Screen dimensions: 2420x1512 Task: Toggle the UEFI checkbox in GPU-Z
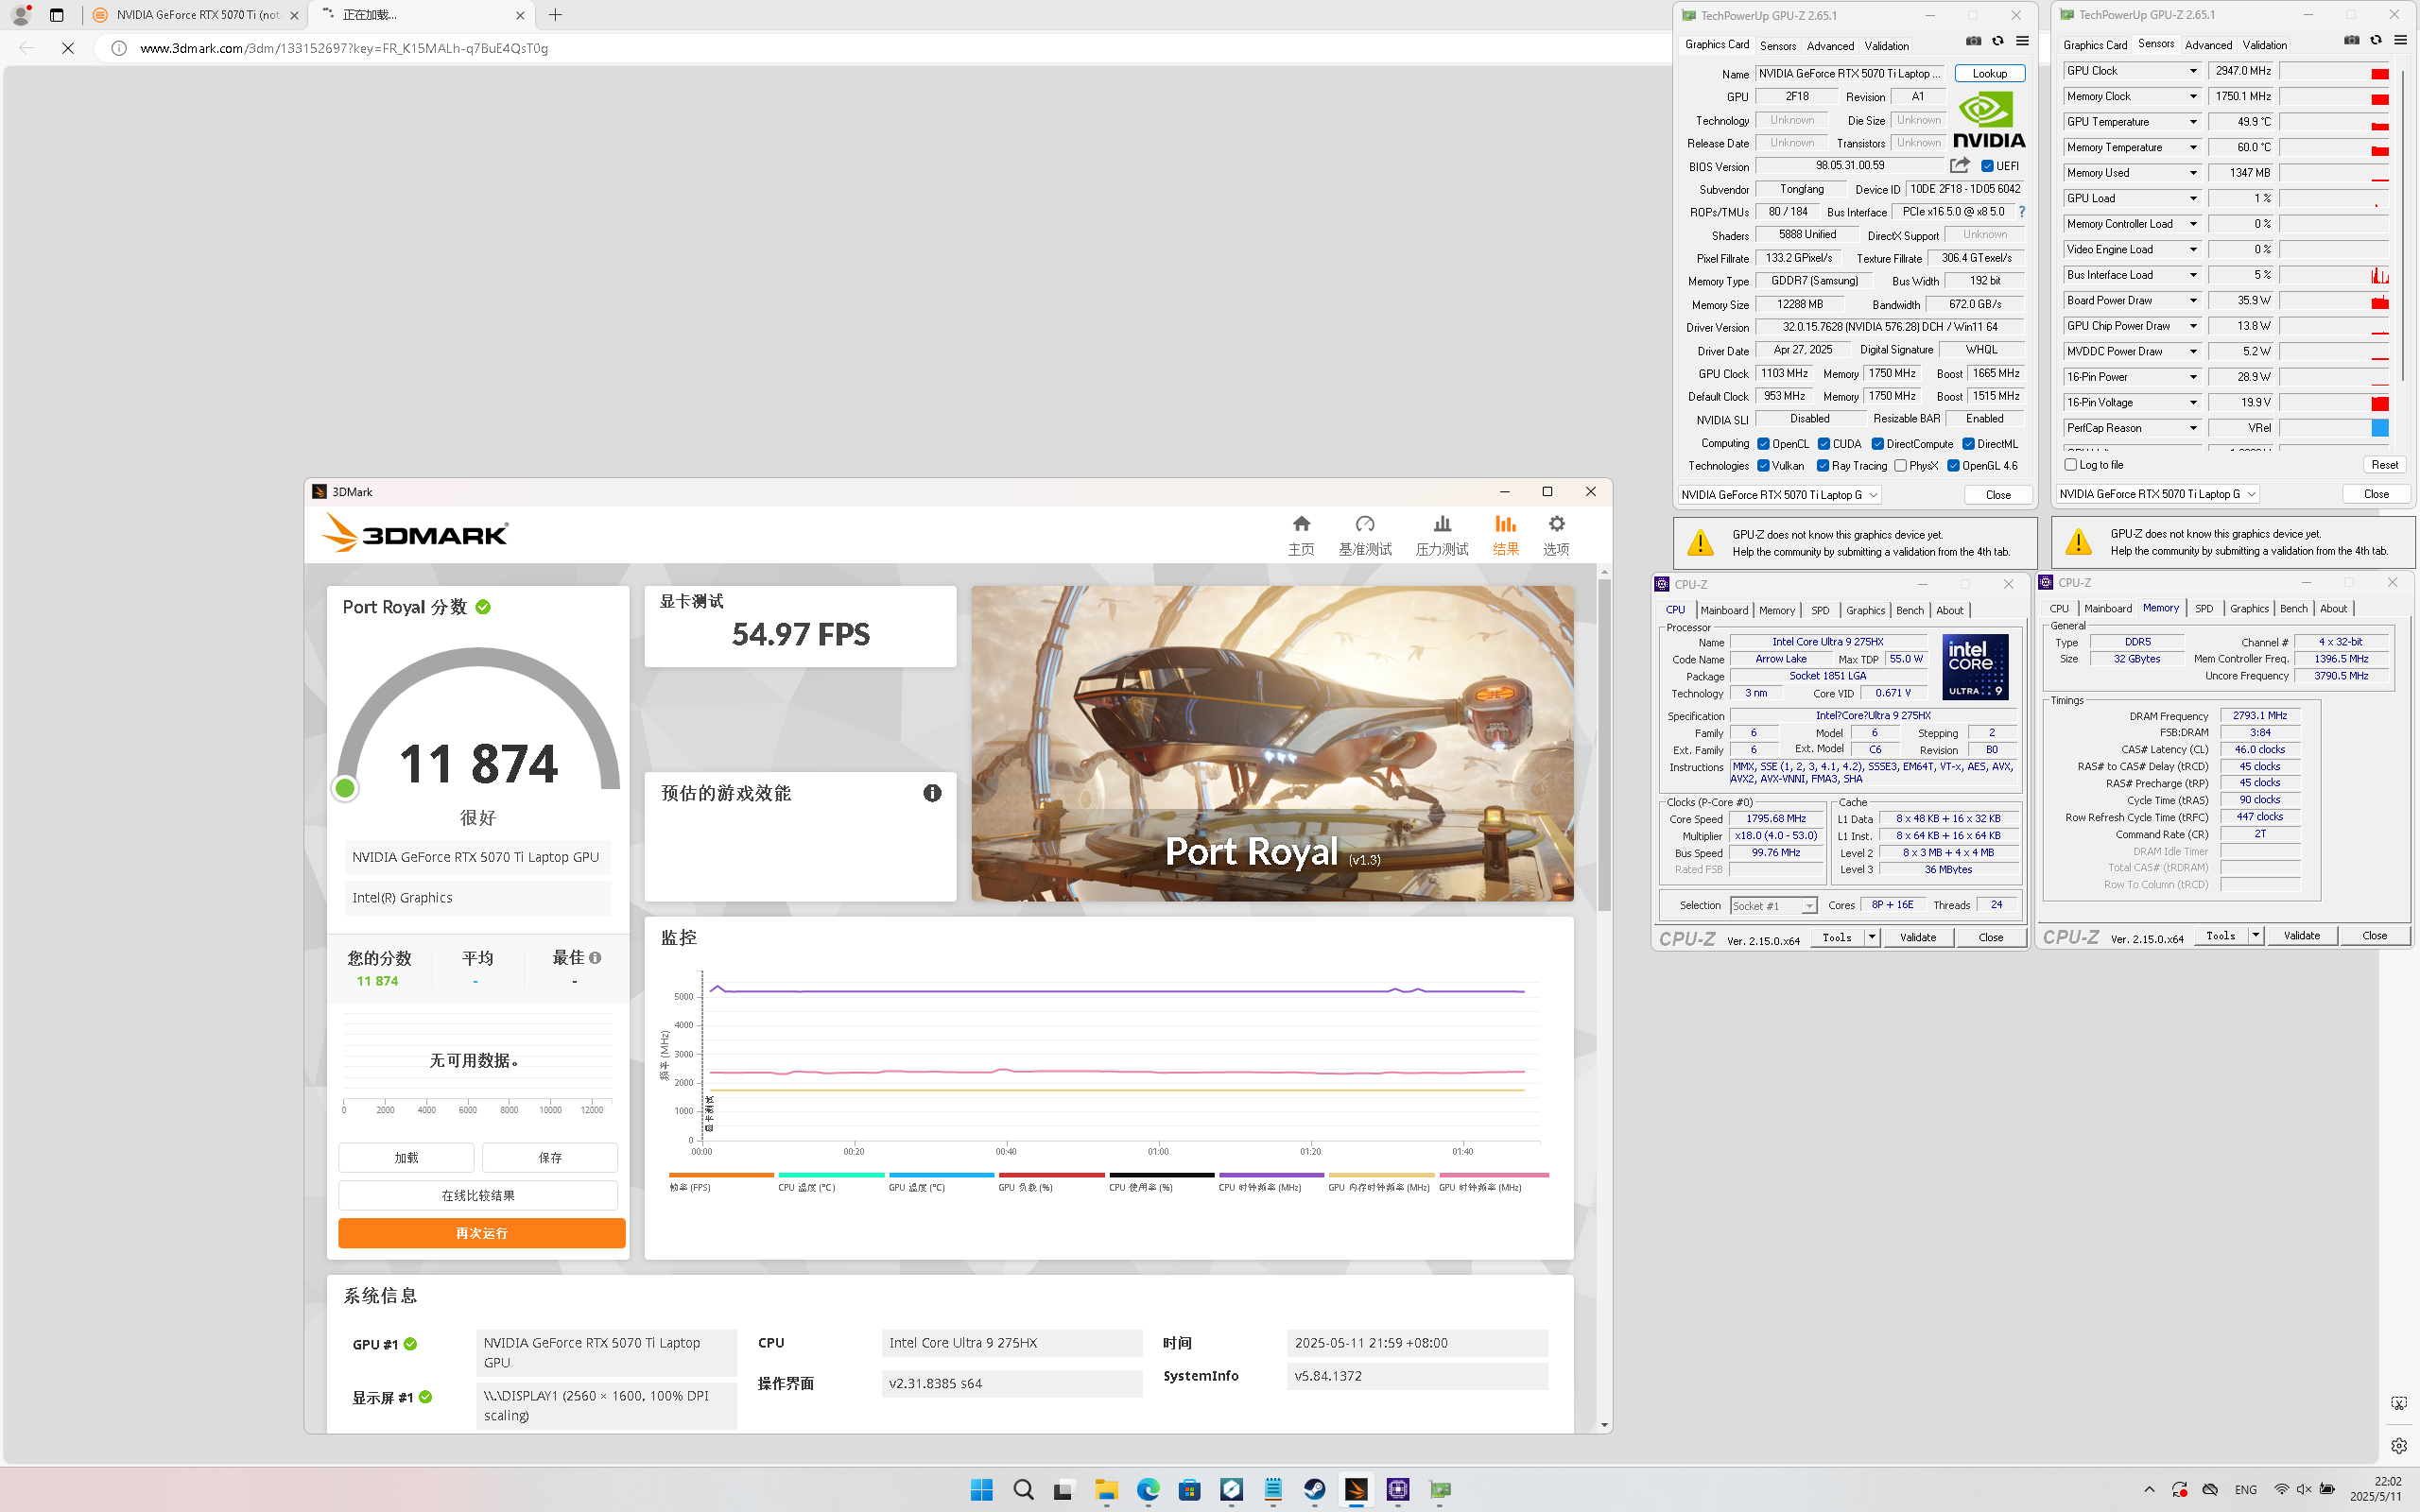1988,166
